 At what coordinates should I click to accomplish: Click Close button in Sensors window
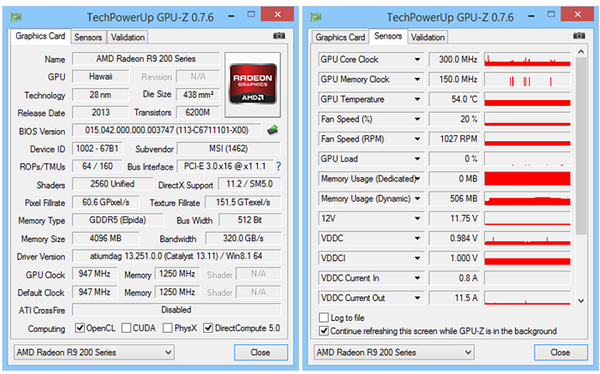tap(561, 352)
